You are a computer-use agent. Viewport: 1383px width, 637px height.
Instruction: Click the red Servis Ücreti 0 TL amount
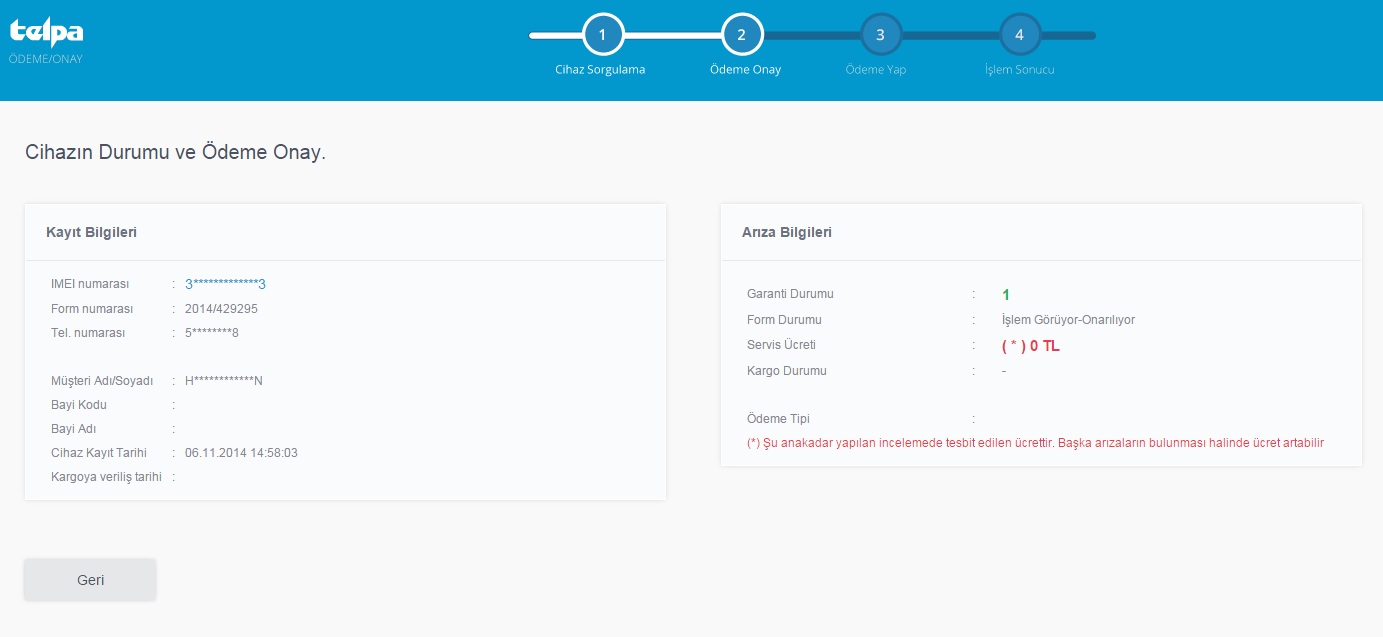pyautogui.click(x=1029, y=346)
